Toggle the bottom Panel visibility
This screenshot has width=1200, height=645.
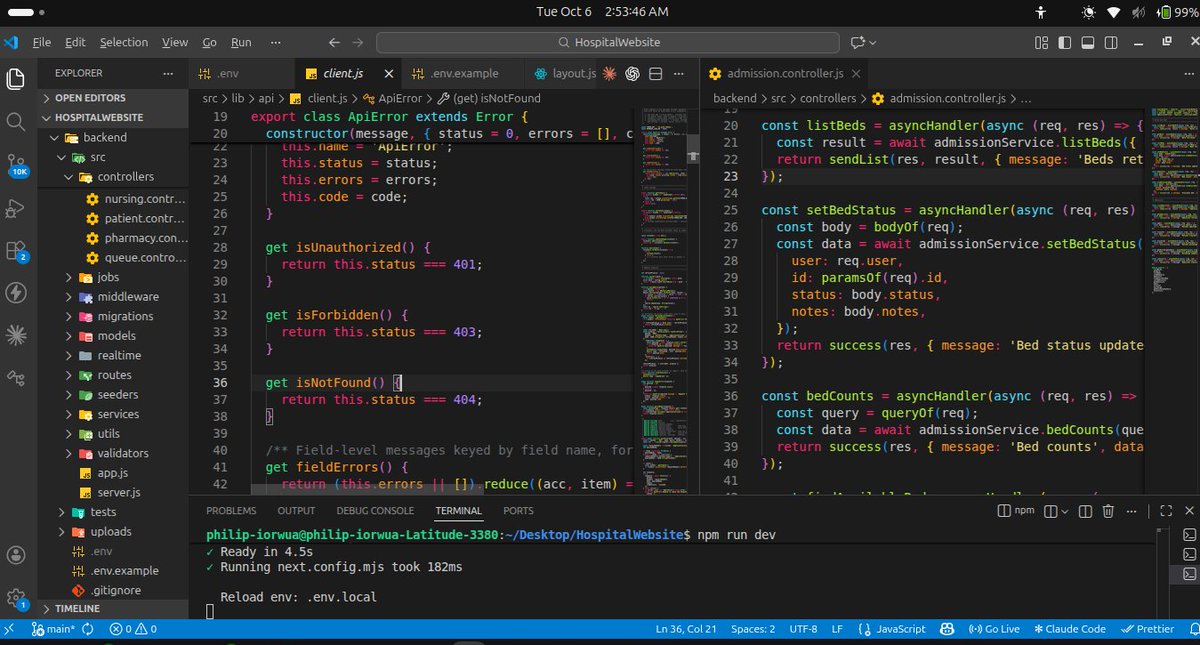[1088, 42]
